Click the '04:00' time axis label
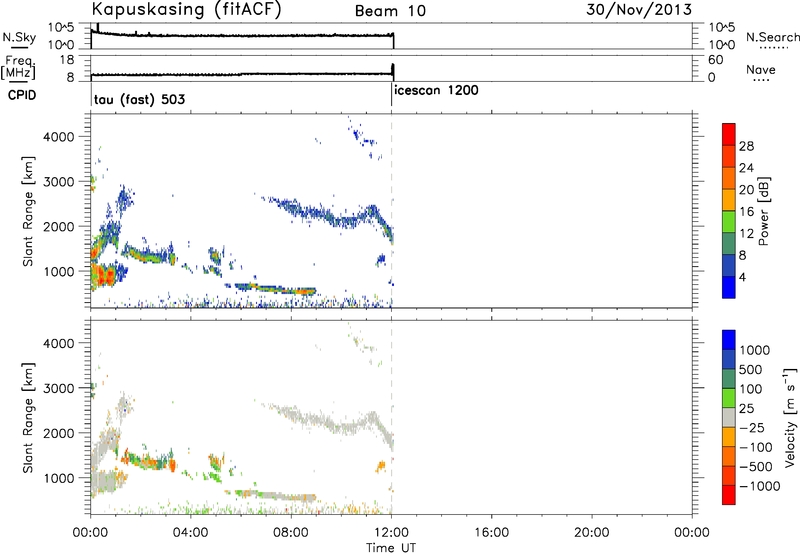 tap(191, 533)
